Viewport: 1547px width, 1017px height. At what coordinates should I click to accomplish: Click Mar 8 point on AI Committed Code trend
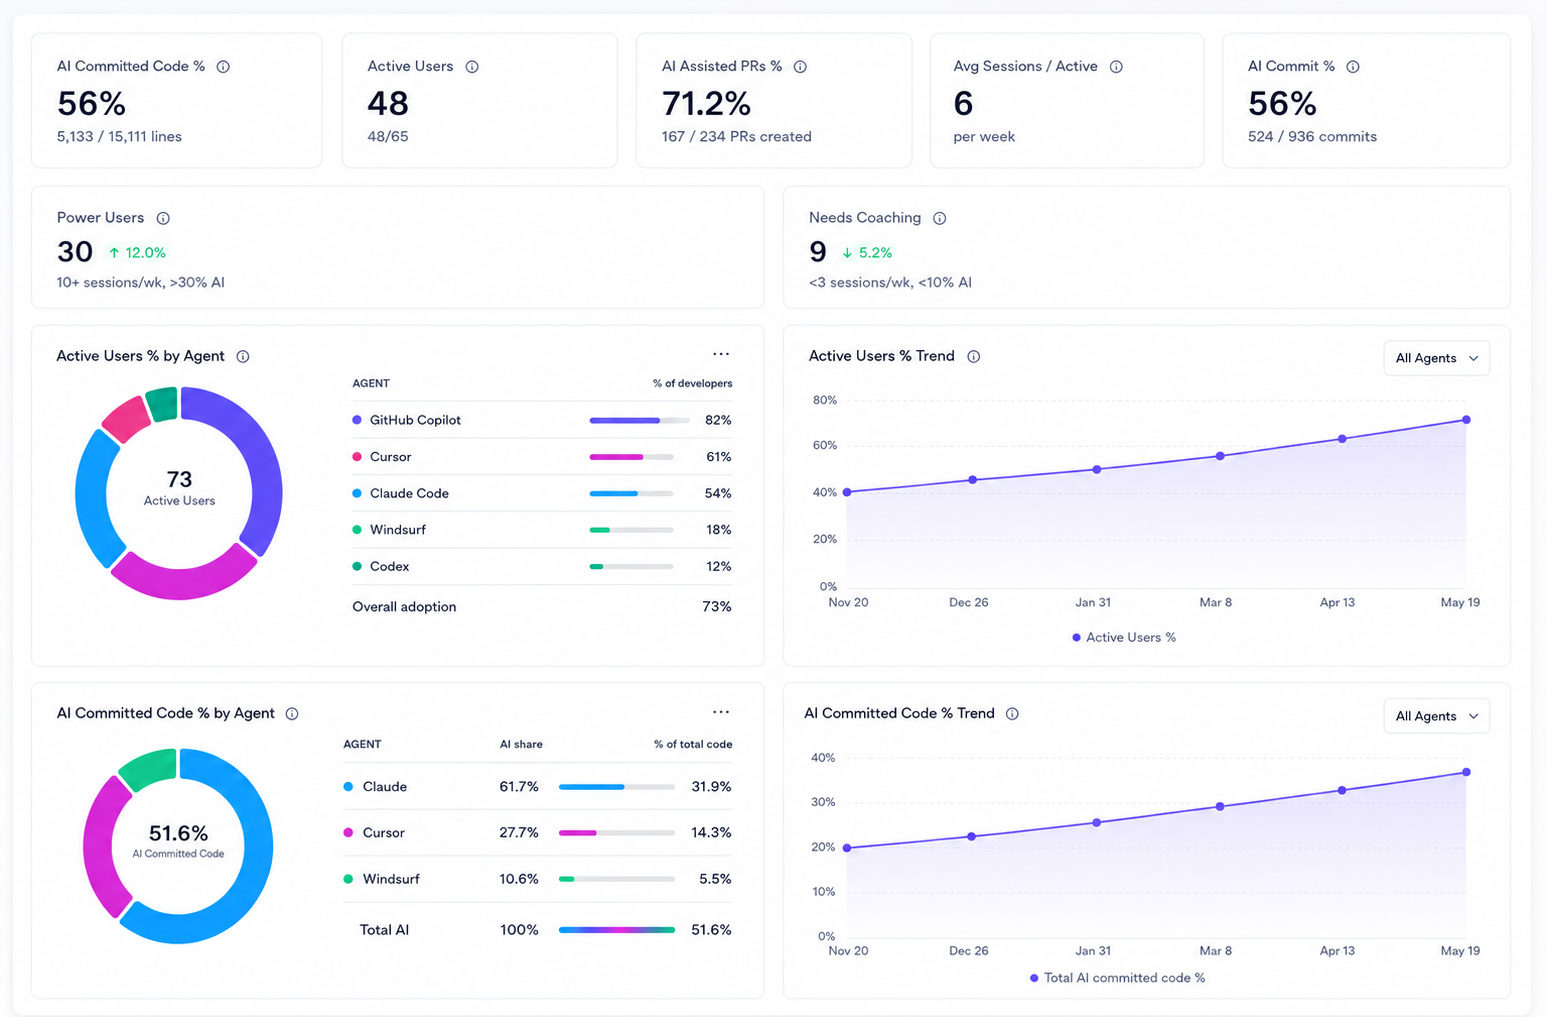(1219, 806)
